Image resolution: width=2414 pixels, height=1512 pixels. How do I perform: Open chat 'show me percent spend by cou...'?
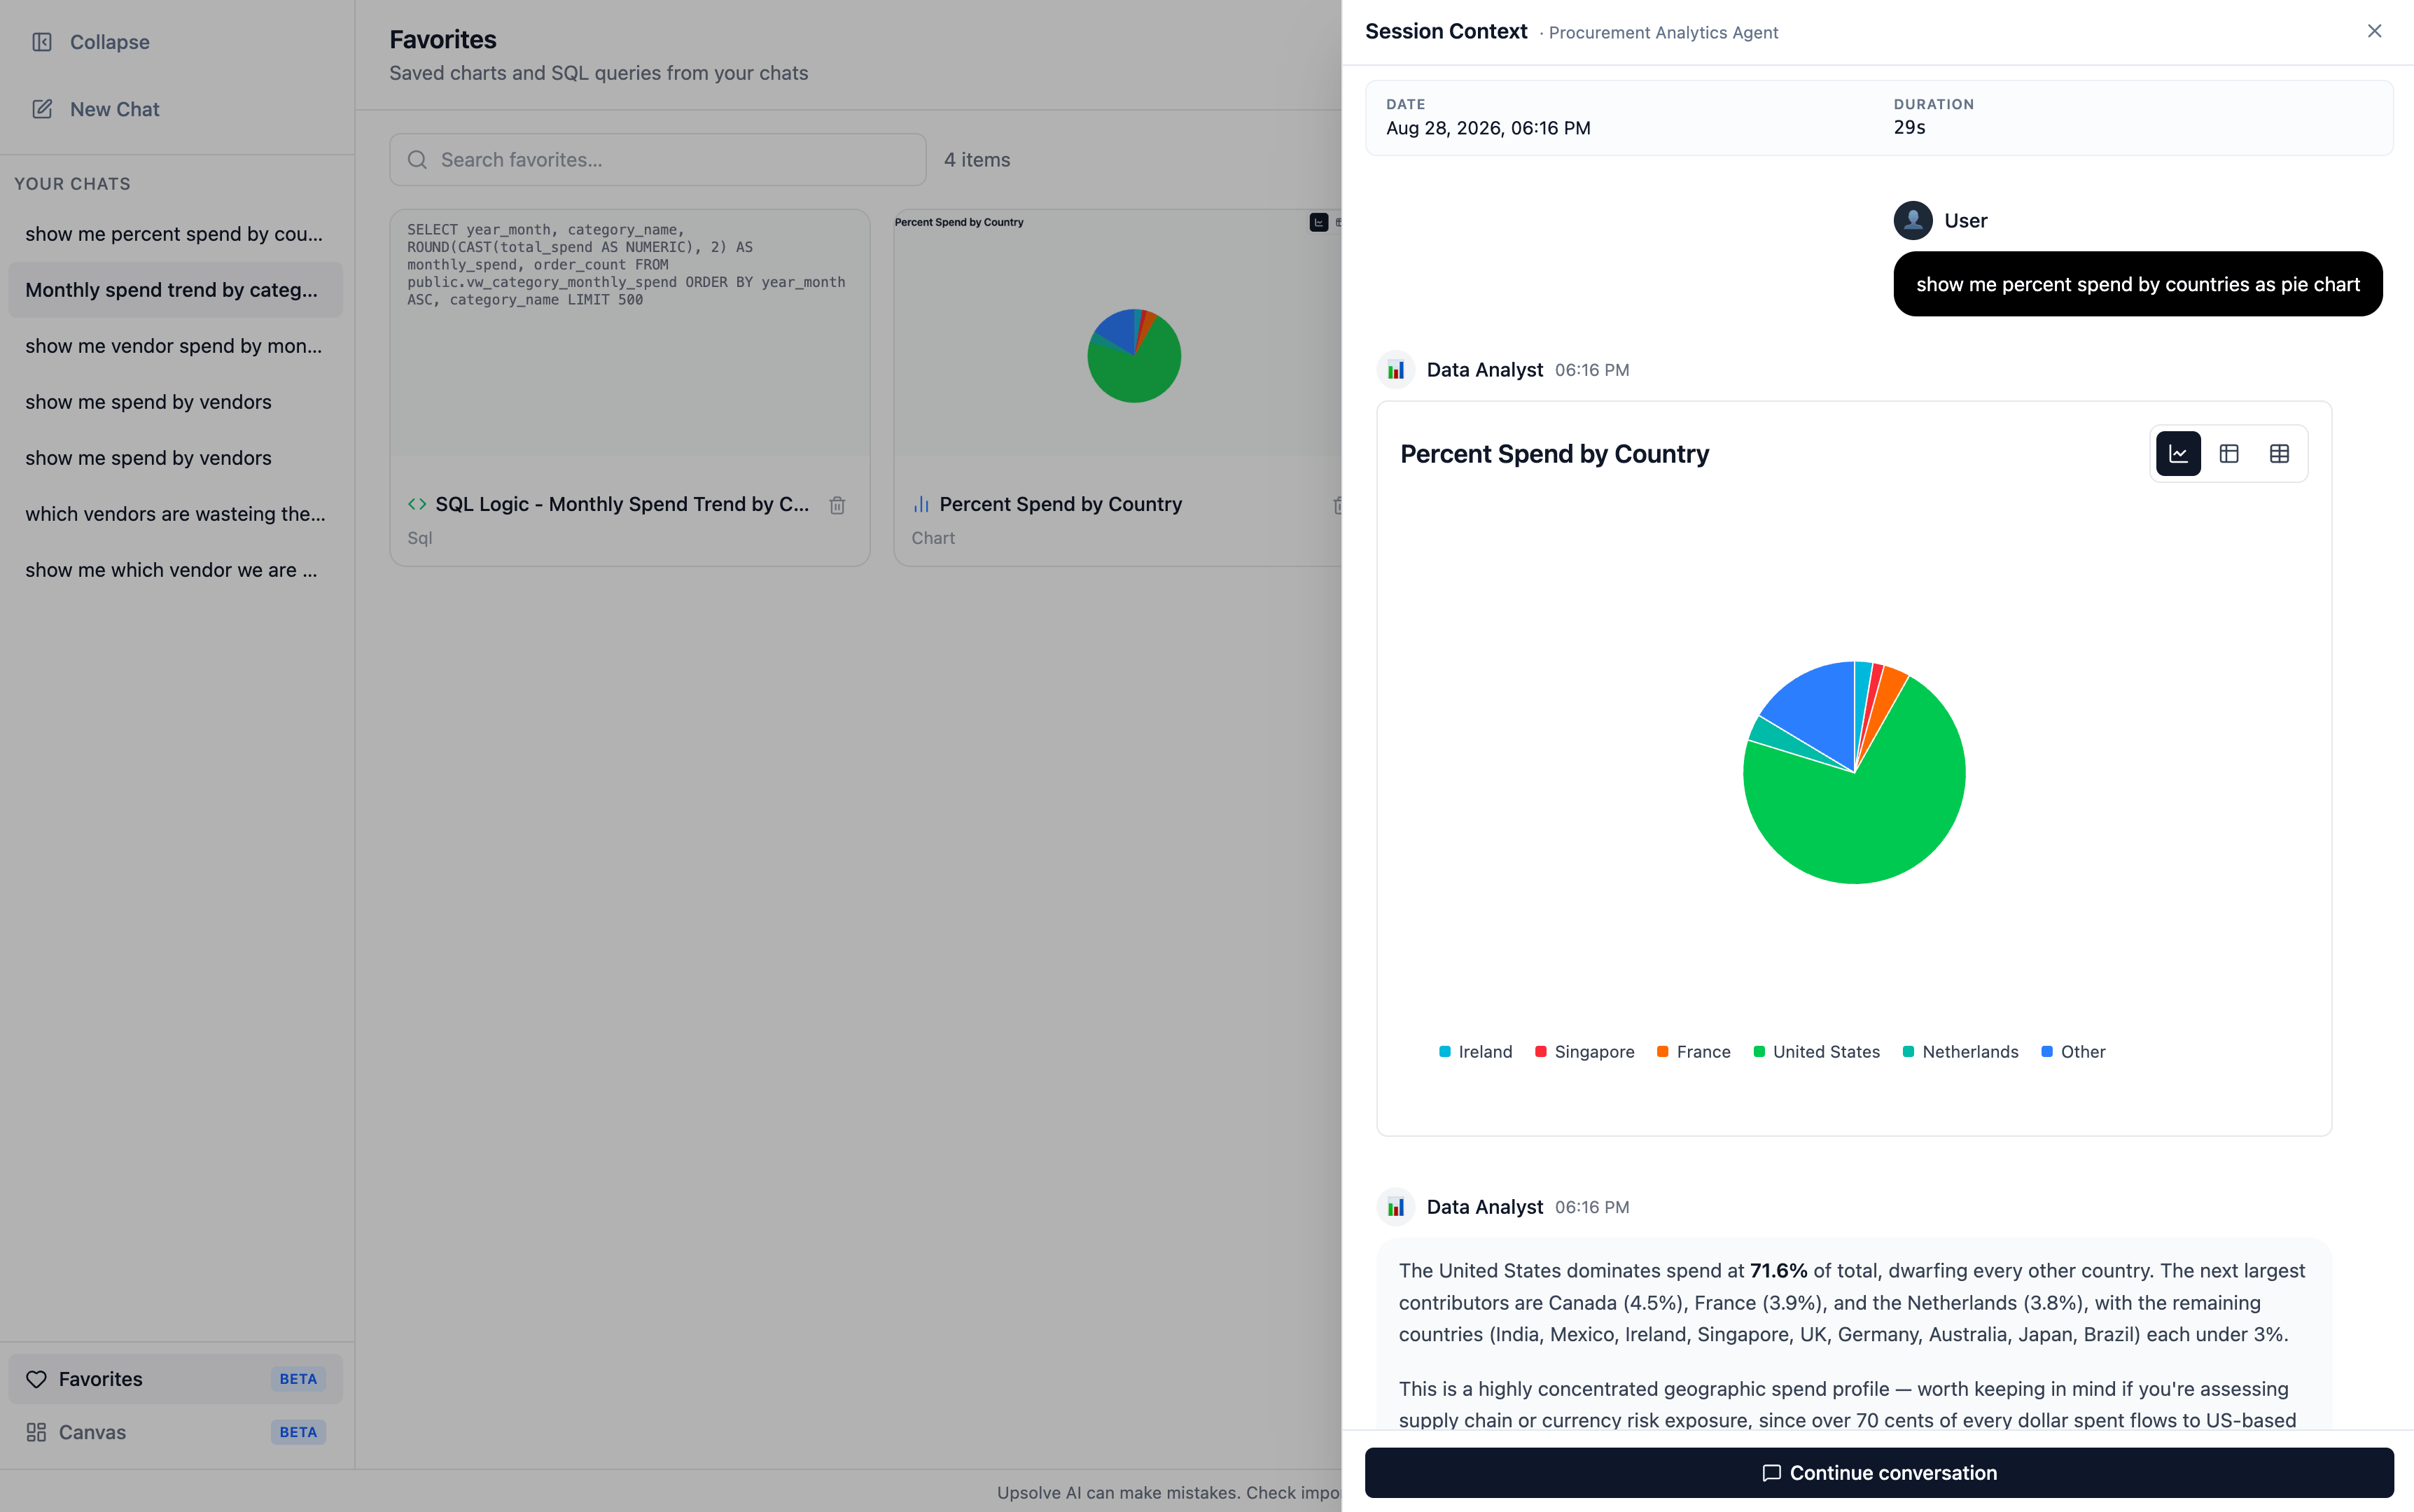175,234
